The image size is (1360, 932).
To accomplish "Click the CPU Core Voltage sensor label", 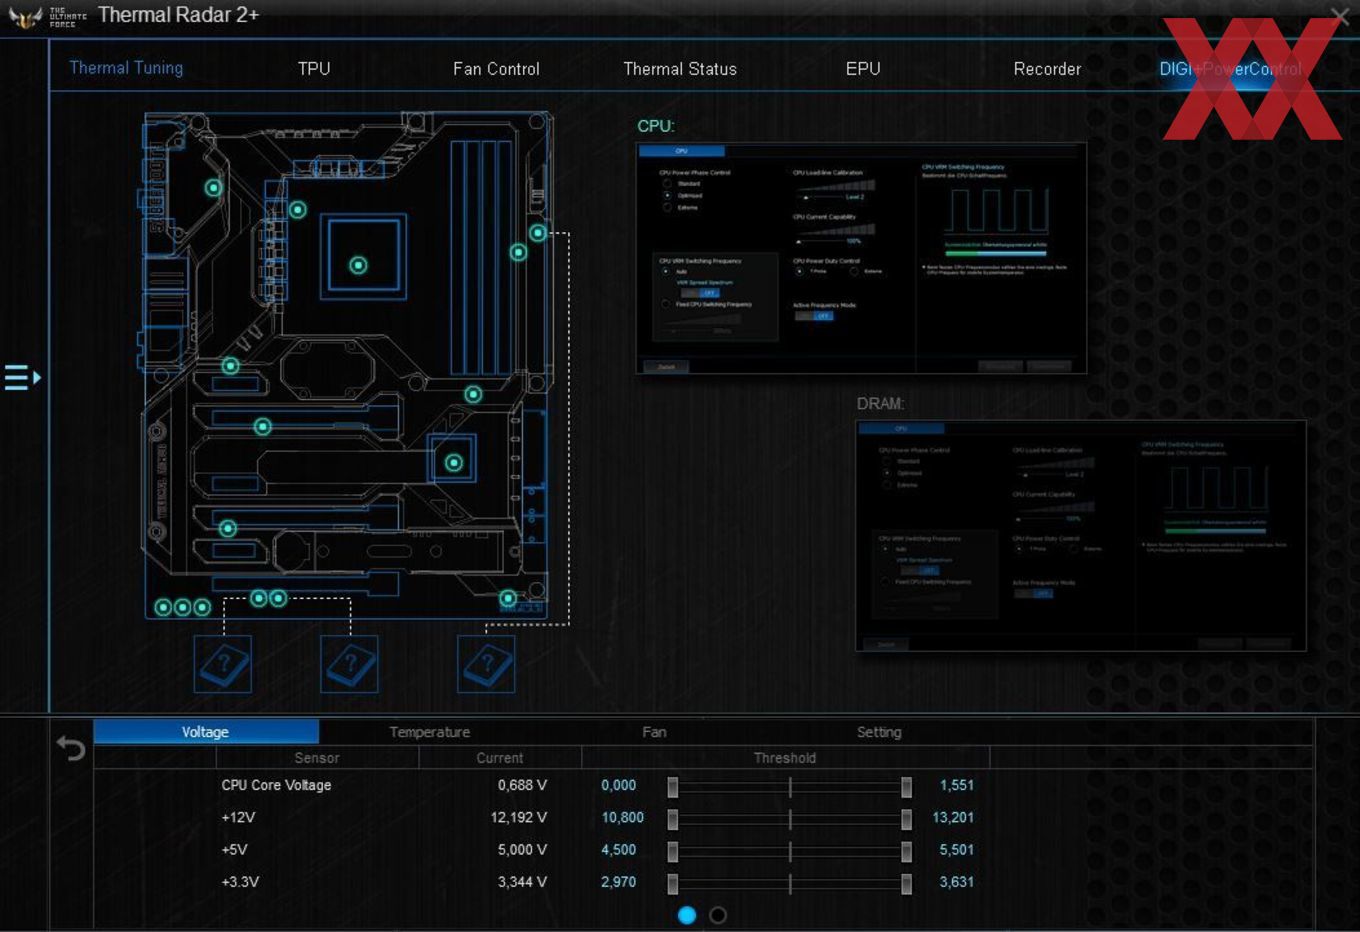I will pyautogui.click(x=276, y=785).
